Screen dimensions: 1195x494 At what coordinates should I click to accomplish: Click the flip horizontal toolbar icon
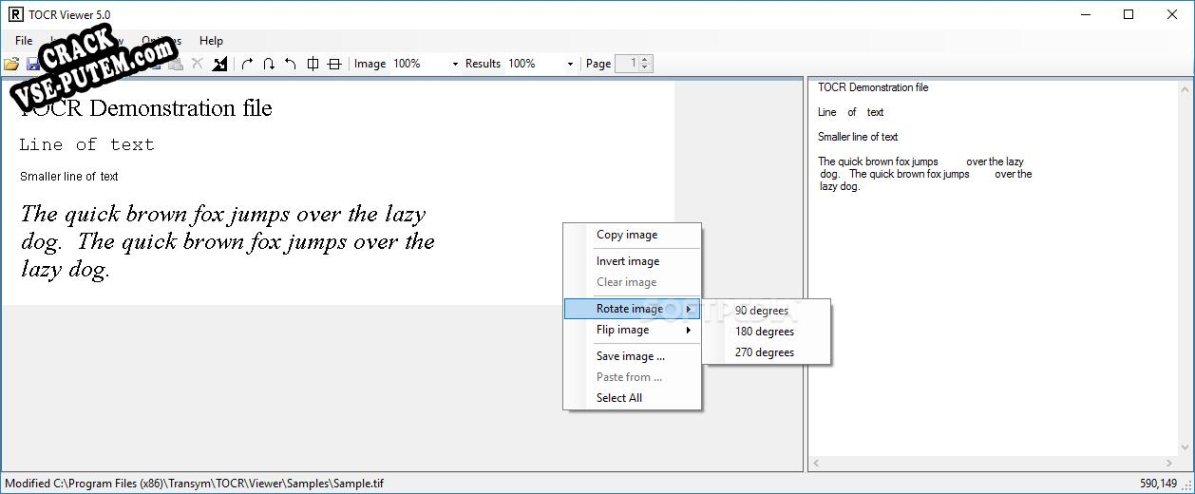(312, 64)
